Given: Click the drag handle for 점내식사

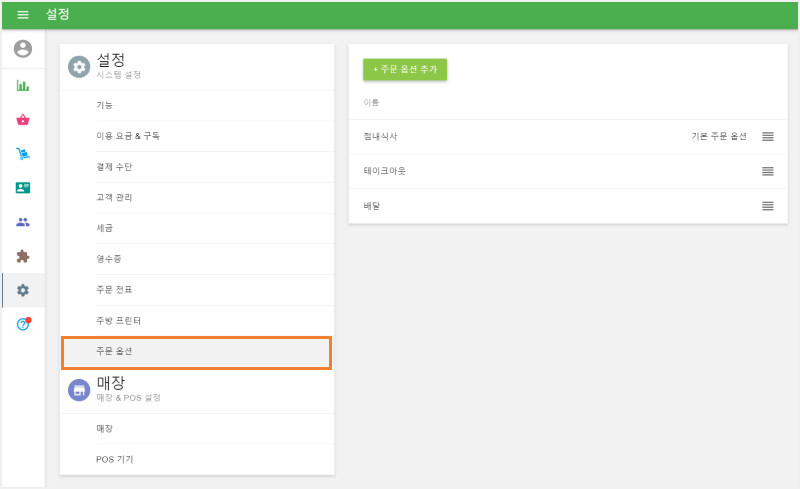Looking at the screenshot, I should (x=768, y=136).
